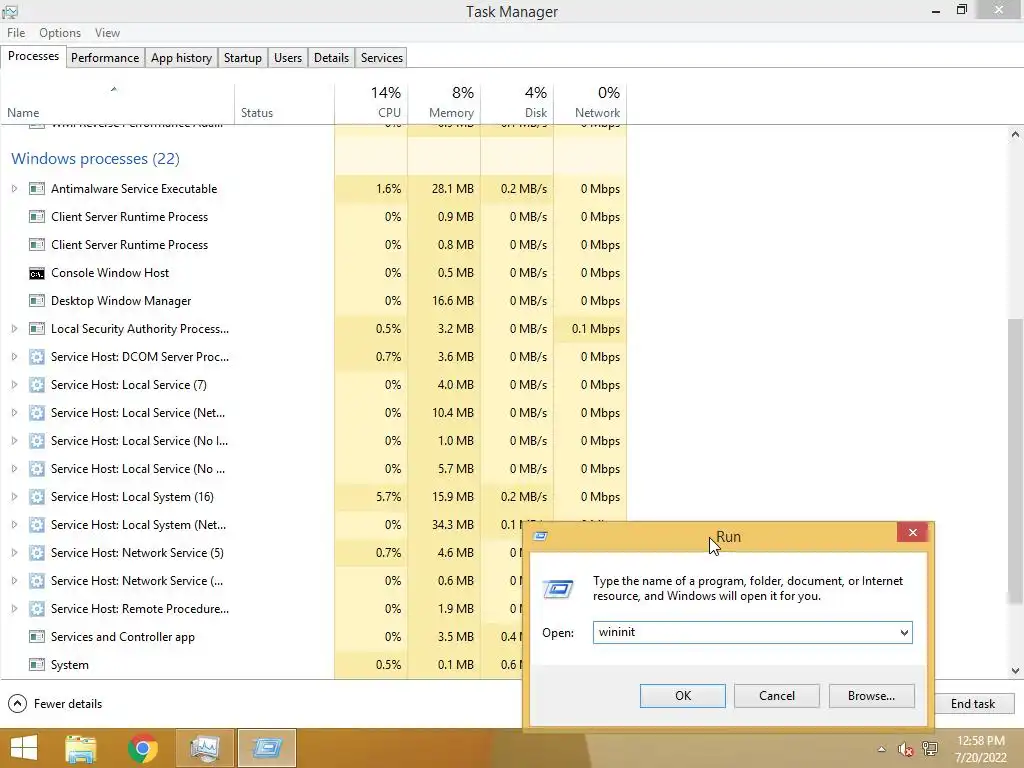The width and height of the screenshot is (1024, 768).
Task: Click the Antimalware Service Executable process icon
Action: point(37,189)
